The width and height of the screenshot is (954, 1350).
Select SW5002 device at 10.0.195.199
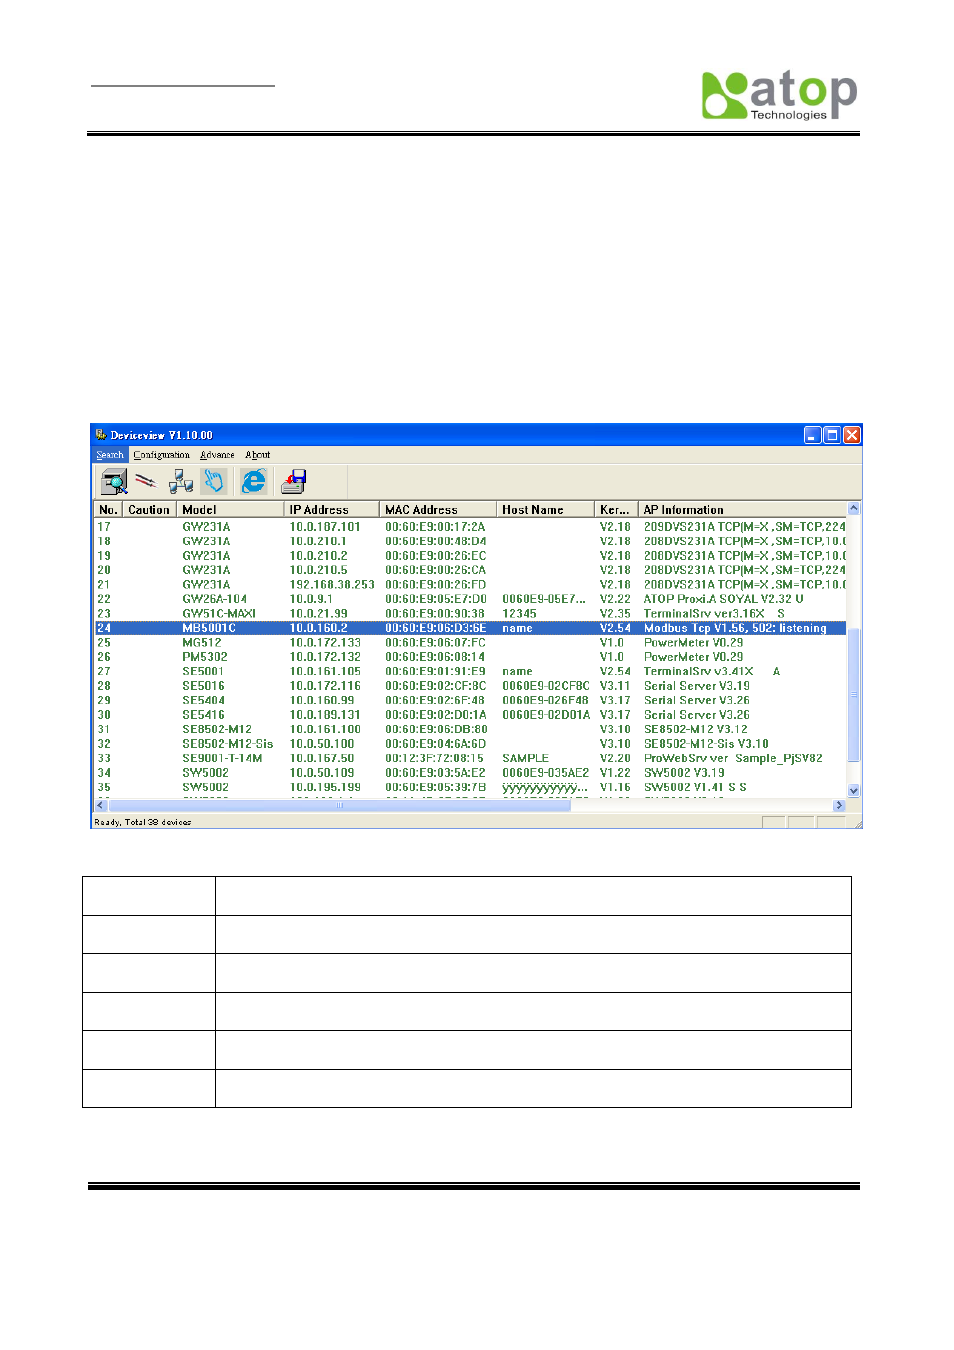470,788
